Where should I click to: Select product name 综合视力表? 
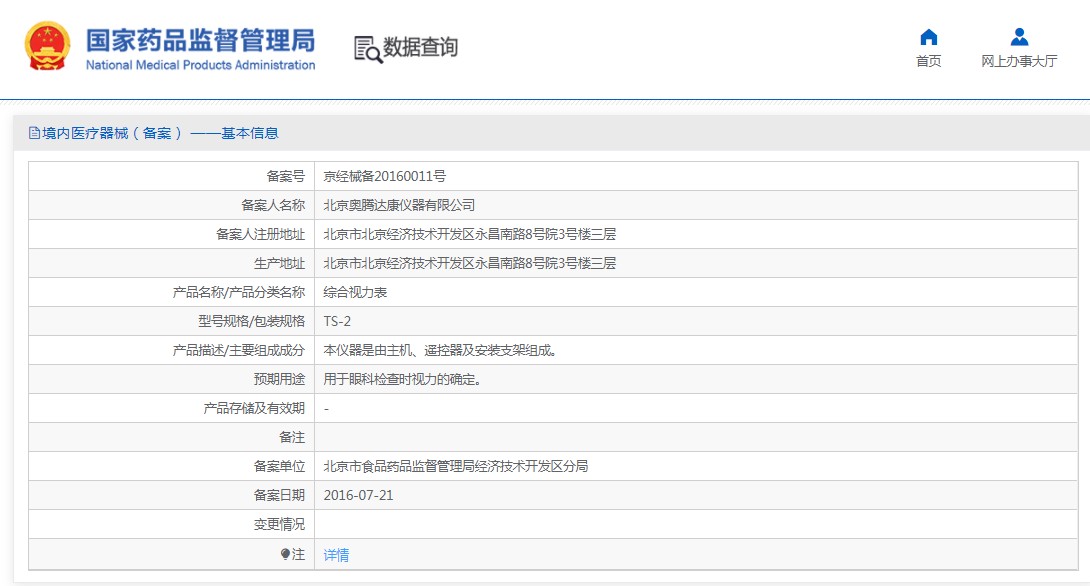point(355,293)
